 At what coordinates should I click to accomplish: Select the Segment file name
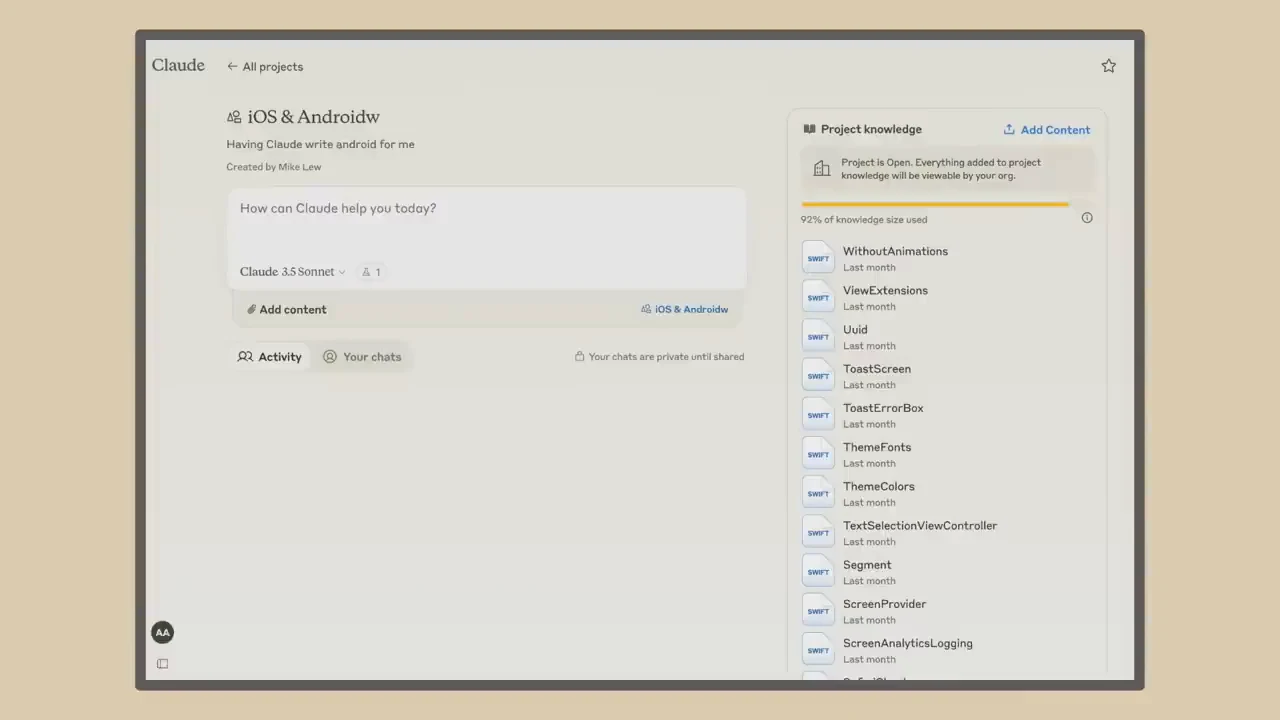tap(867, 565)
